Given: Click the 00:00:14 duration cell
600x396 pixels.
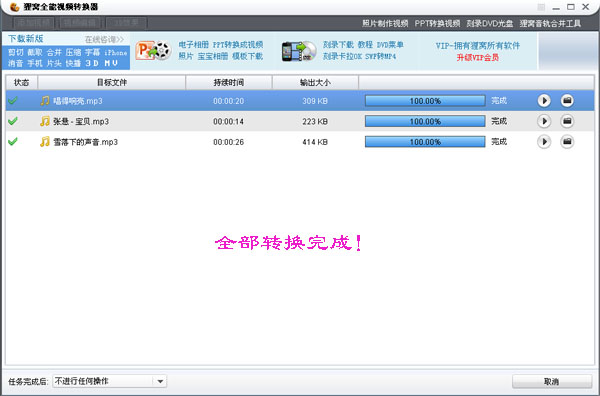Looking at the screenshot, I should point(228,121).
